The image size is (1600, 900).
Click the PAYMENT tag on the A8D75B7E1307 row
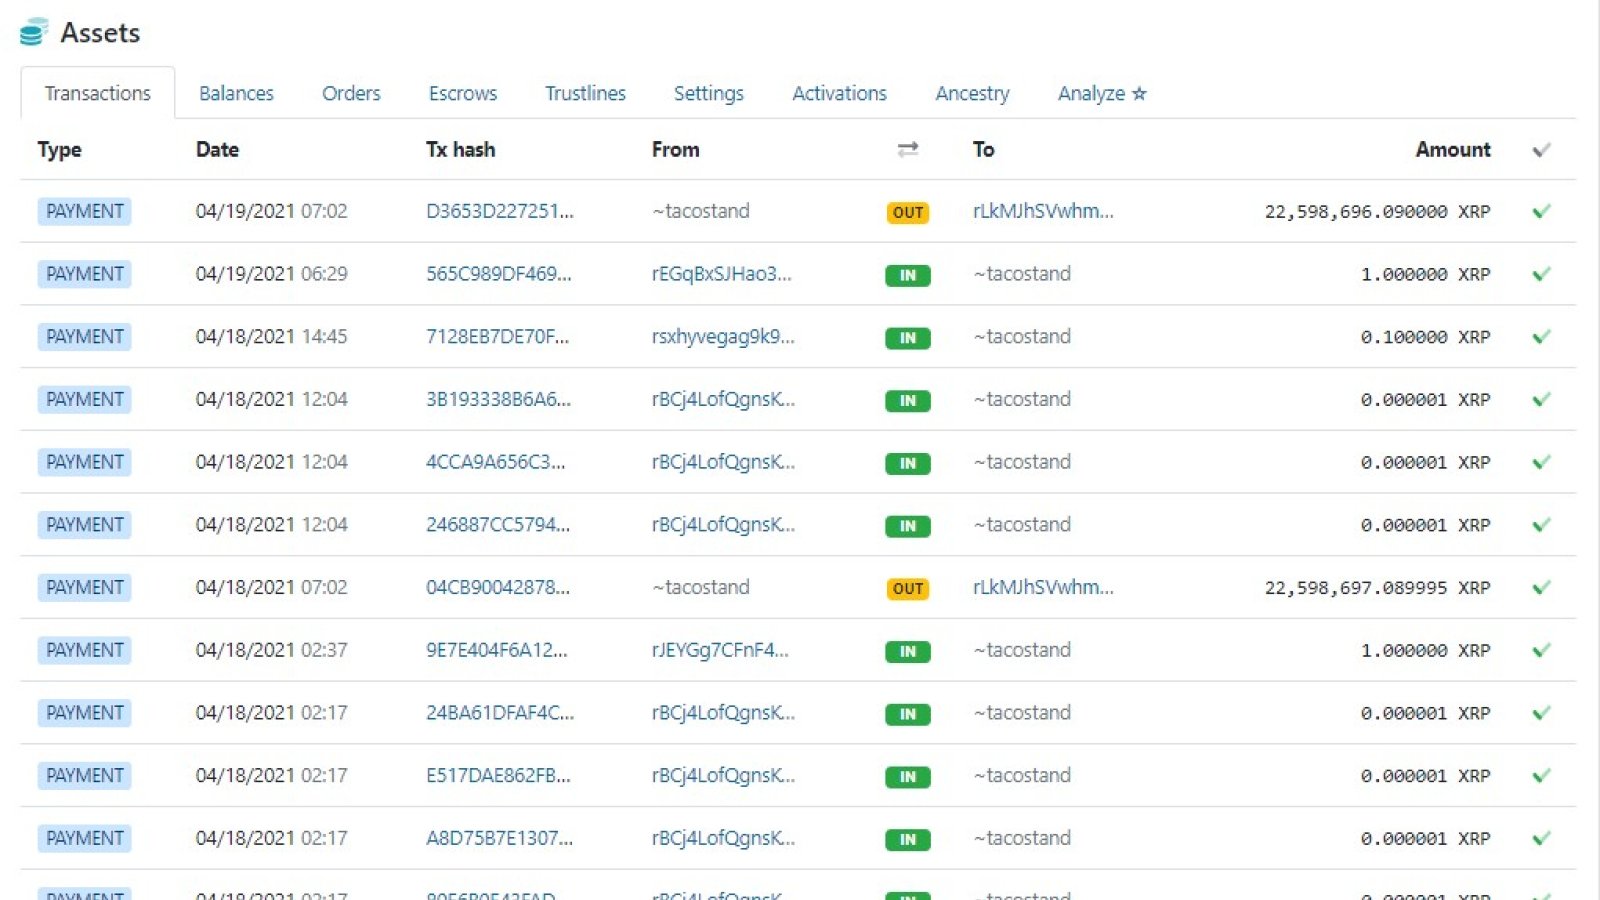pyautogui.click(x=85, y=838)
